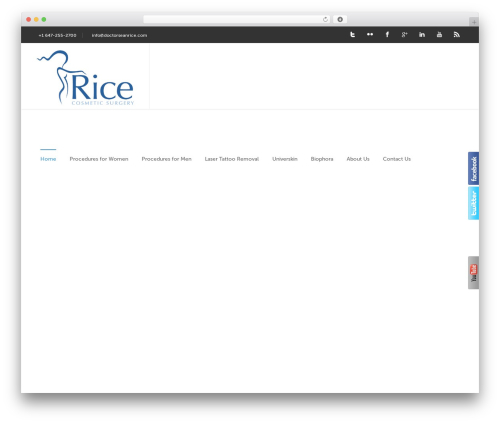
Task: Maximize the window with the green button
Action: pos(44,19)
